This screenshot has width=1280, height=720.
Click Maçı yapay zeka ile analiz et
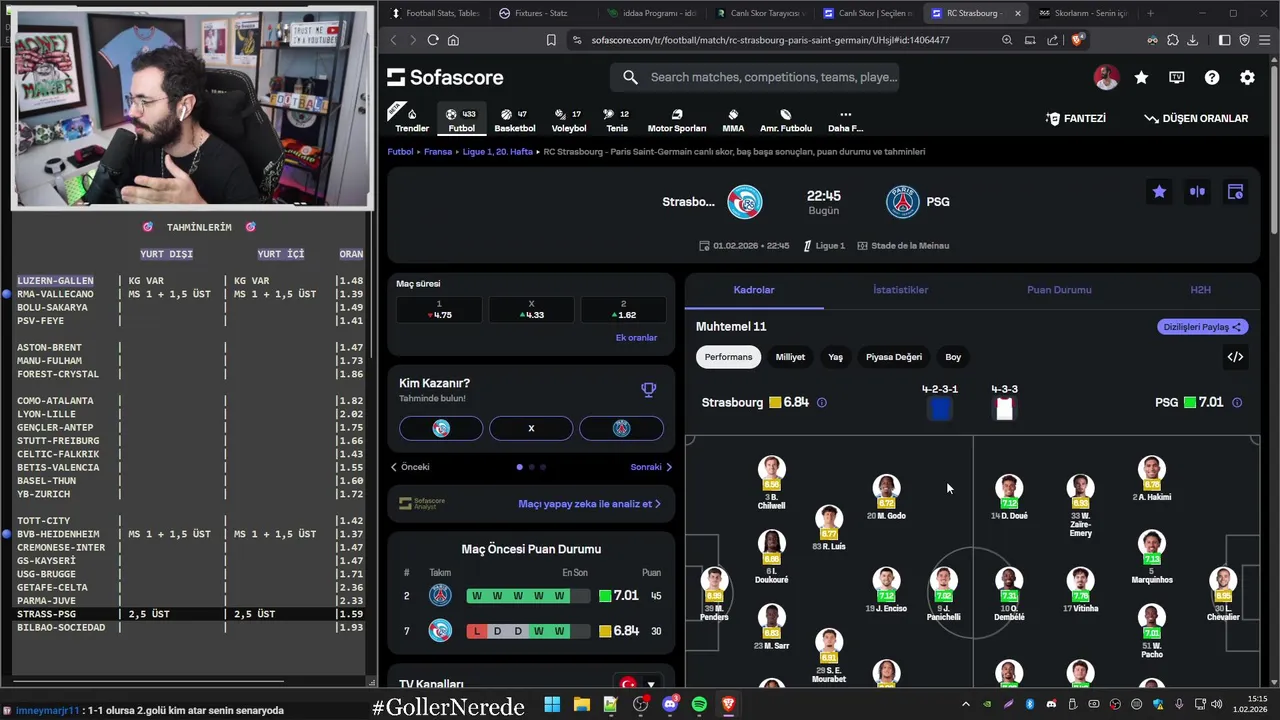pyautogui.click(x=589, y=504)
